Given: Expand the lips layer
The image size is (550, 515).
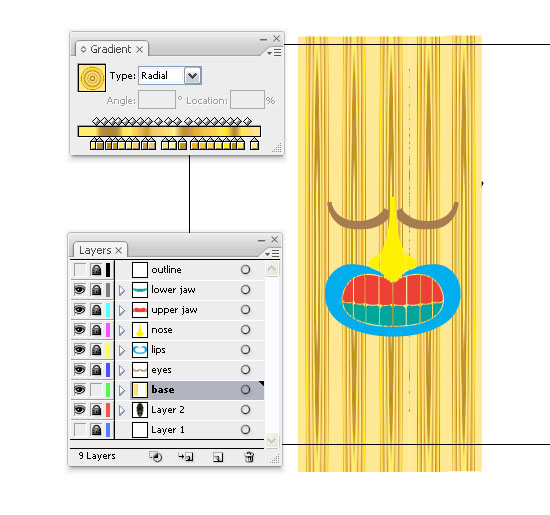Looking at the screenshot, I should [x=122, y=350].
